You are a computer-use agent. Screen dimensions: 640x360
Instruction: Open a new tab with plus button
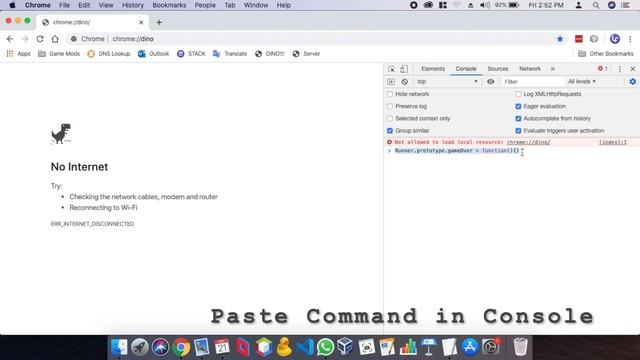[x=159, y=22]
